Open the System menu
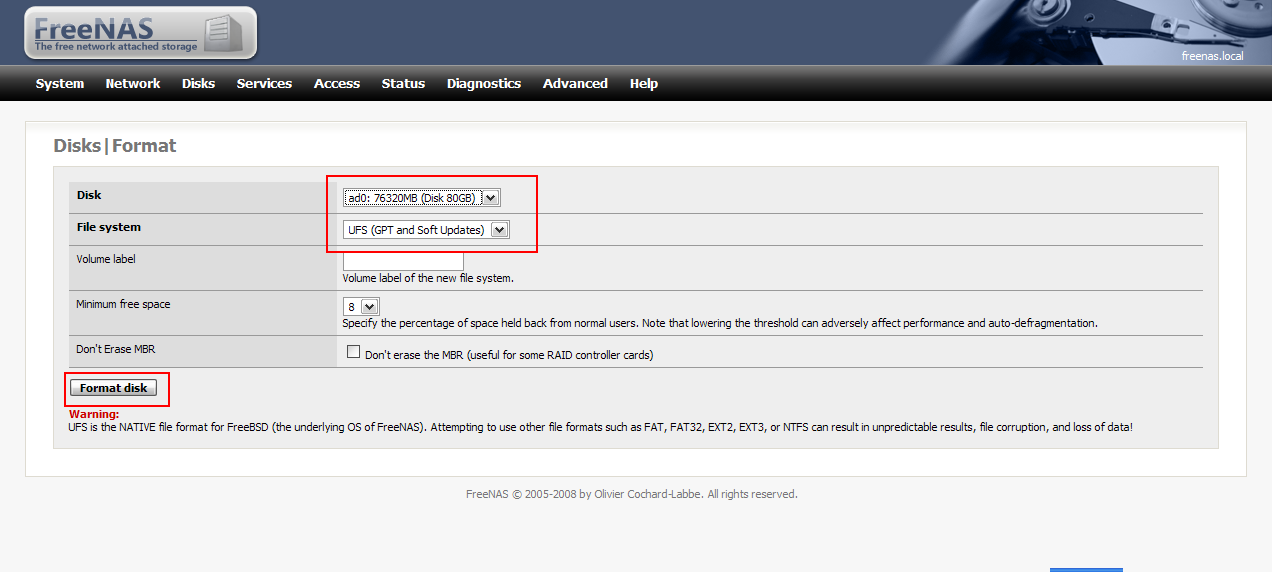 60,84
